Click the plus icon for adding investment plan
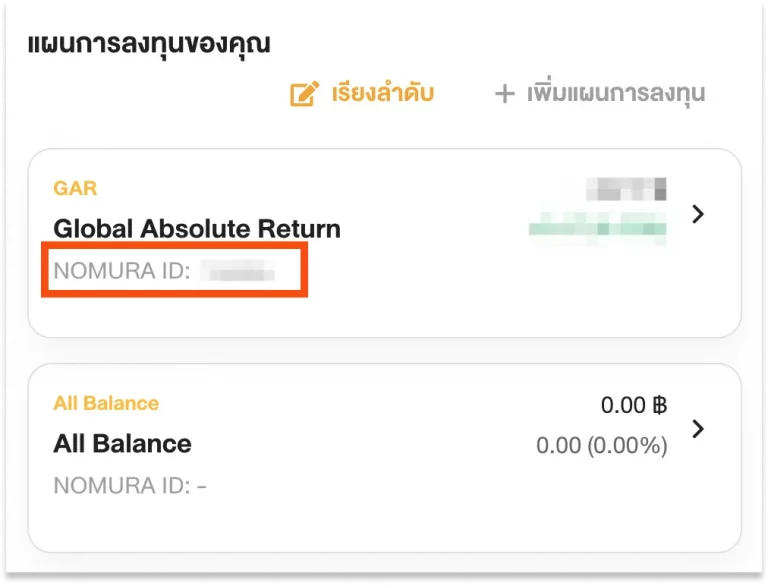 tap(504, 94)
